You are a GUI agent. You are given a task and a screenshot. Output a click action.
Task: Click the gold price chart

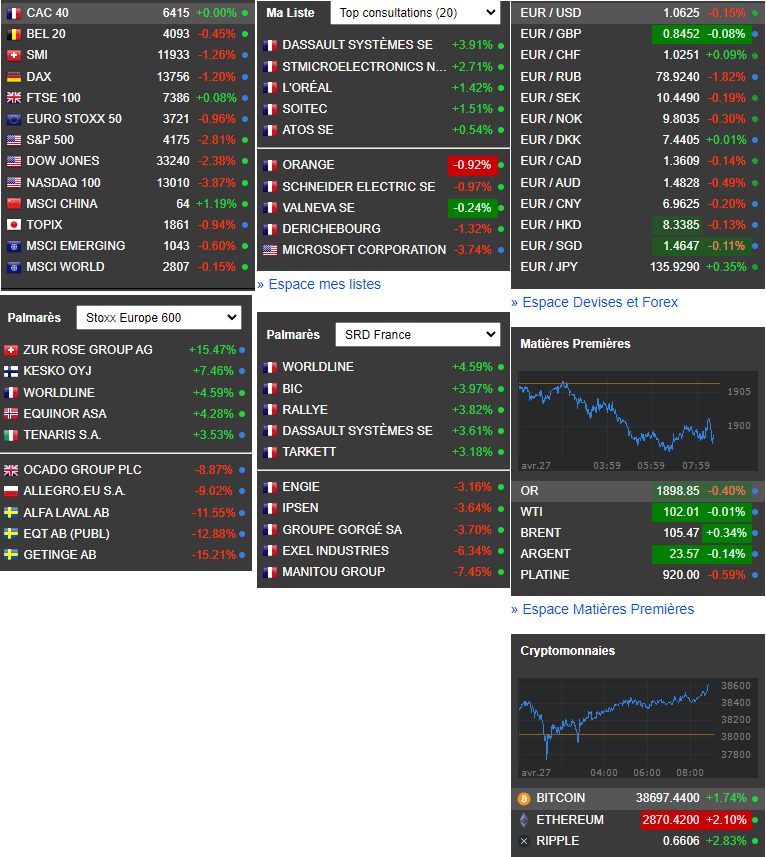pos(638,421)
